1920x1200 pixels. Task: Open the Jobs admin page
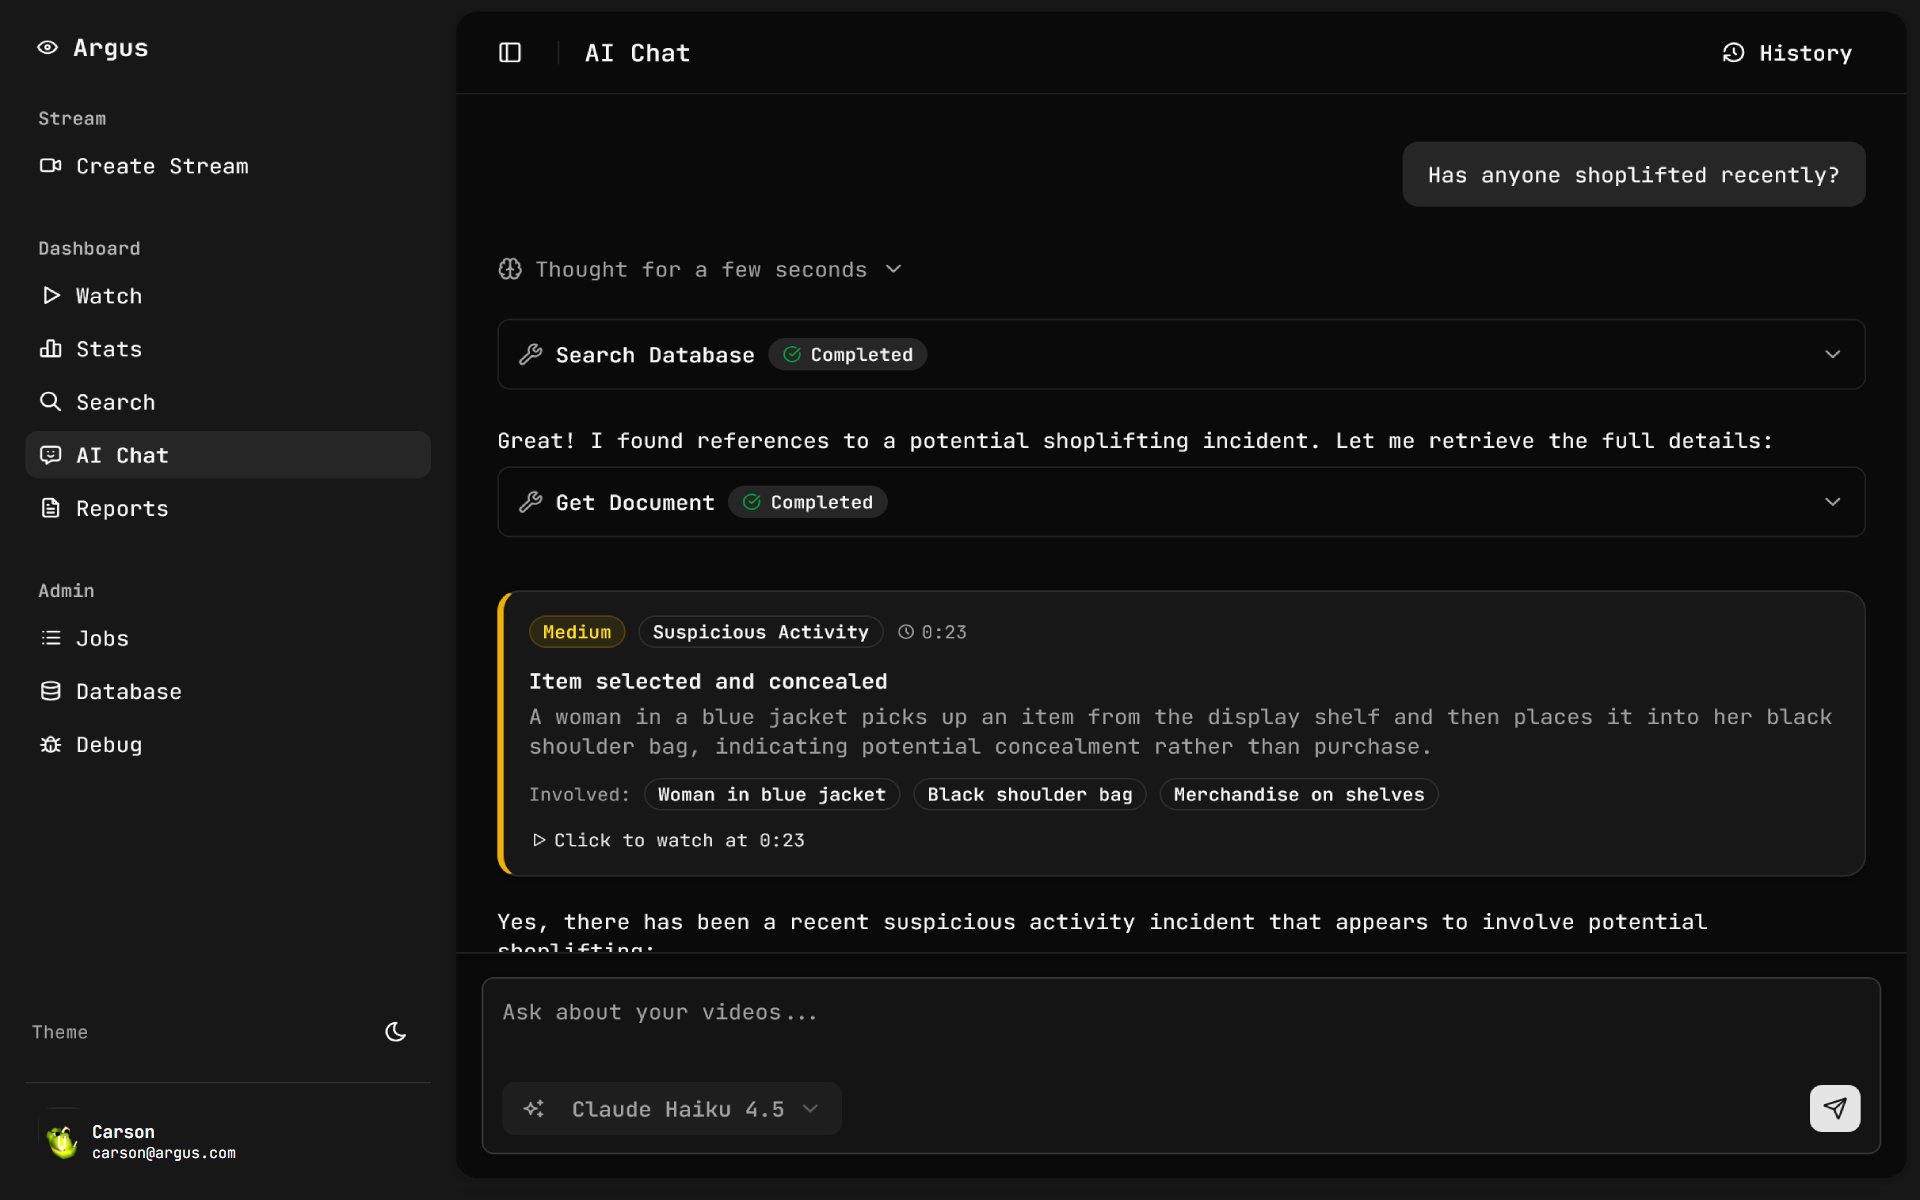[x=102, y=638]
